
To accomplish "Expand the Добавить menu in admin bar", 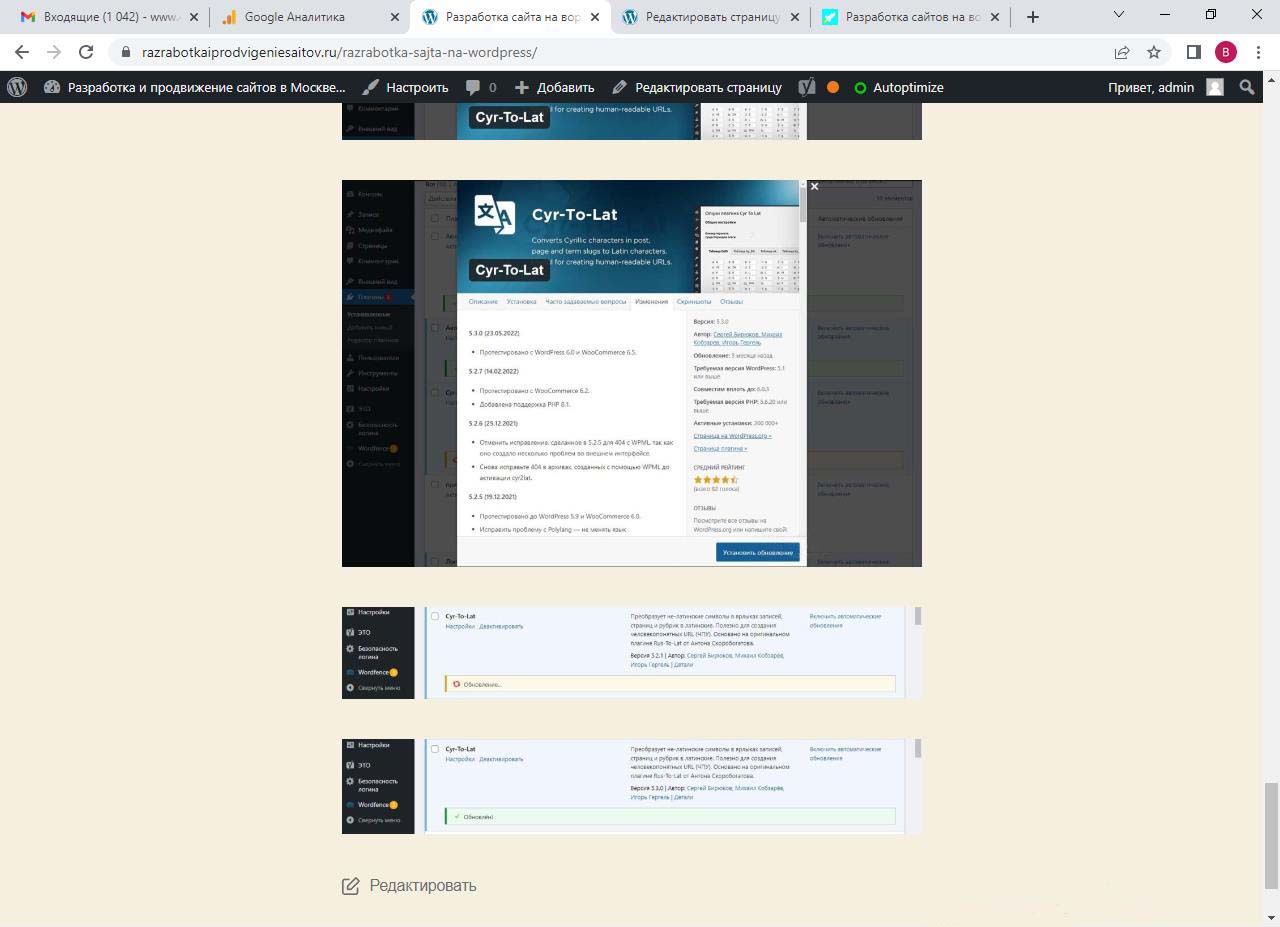I will click(555, 87).
